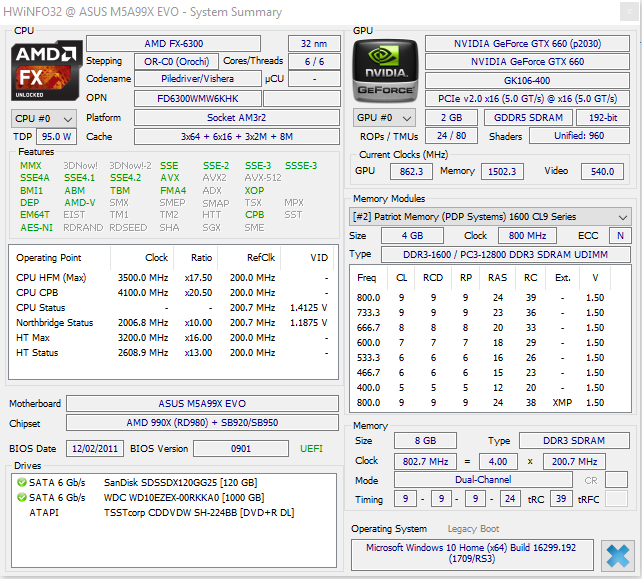
Task: Click the 95.0 W TDP field
Action: 56,136
